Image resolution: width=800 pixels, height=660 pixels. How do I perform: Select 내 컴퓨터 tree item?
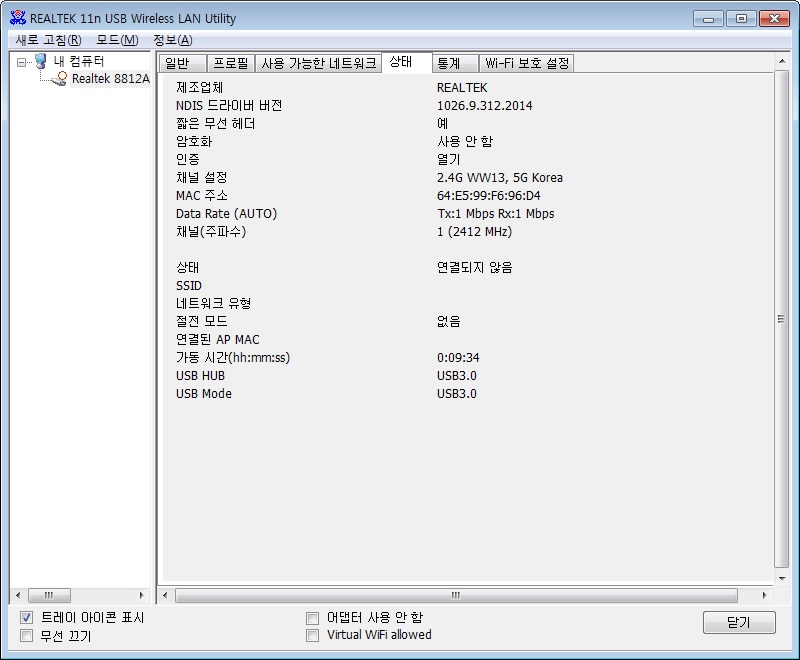79,61
